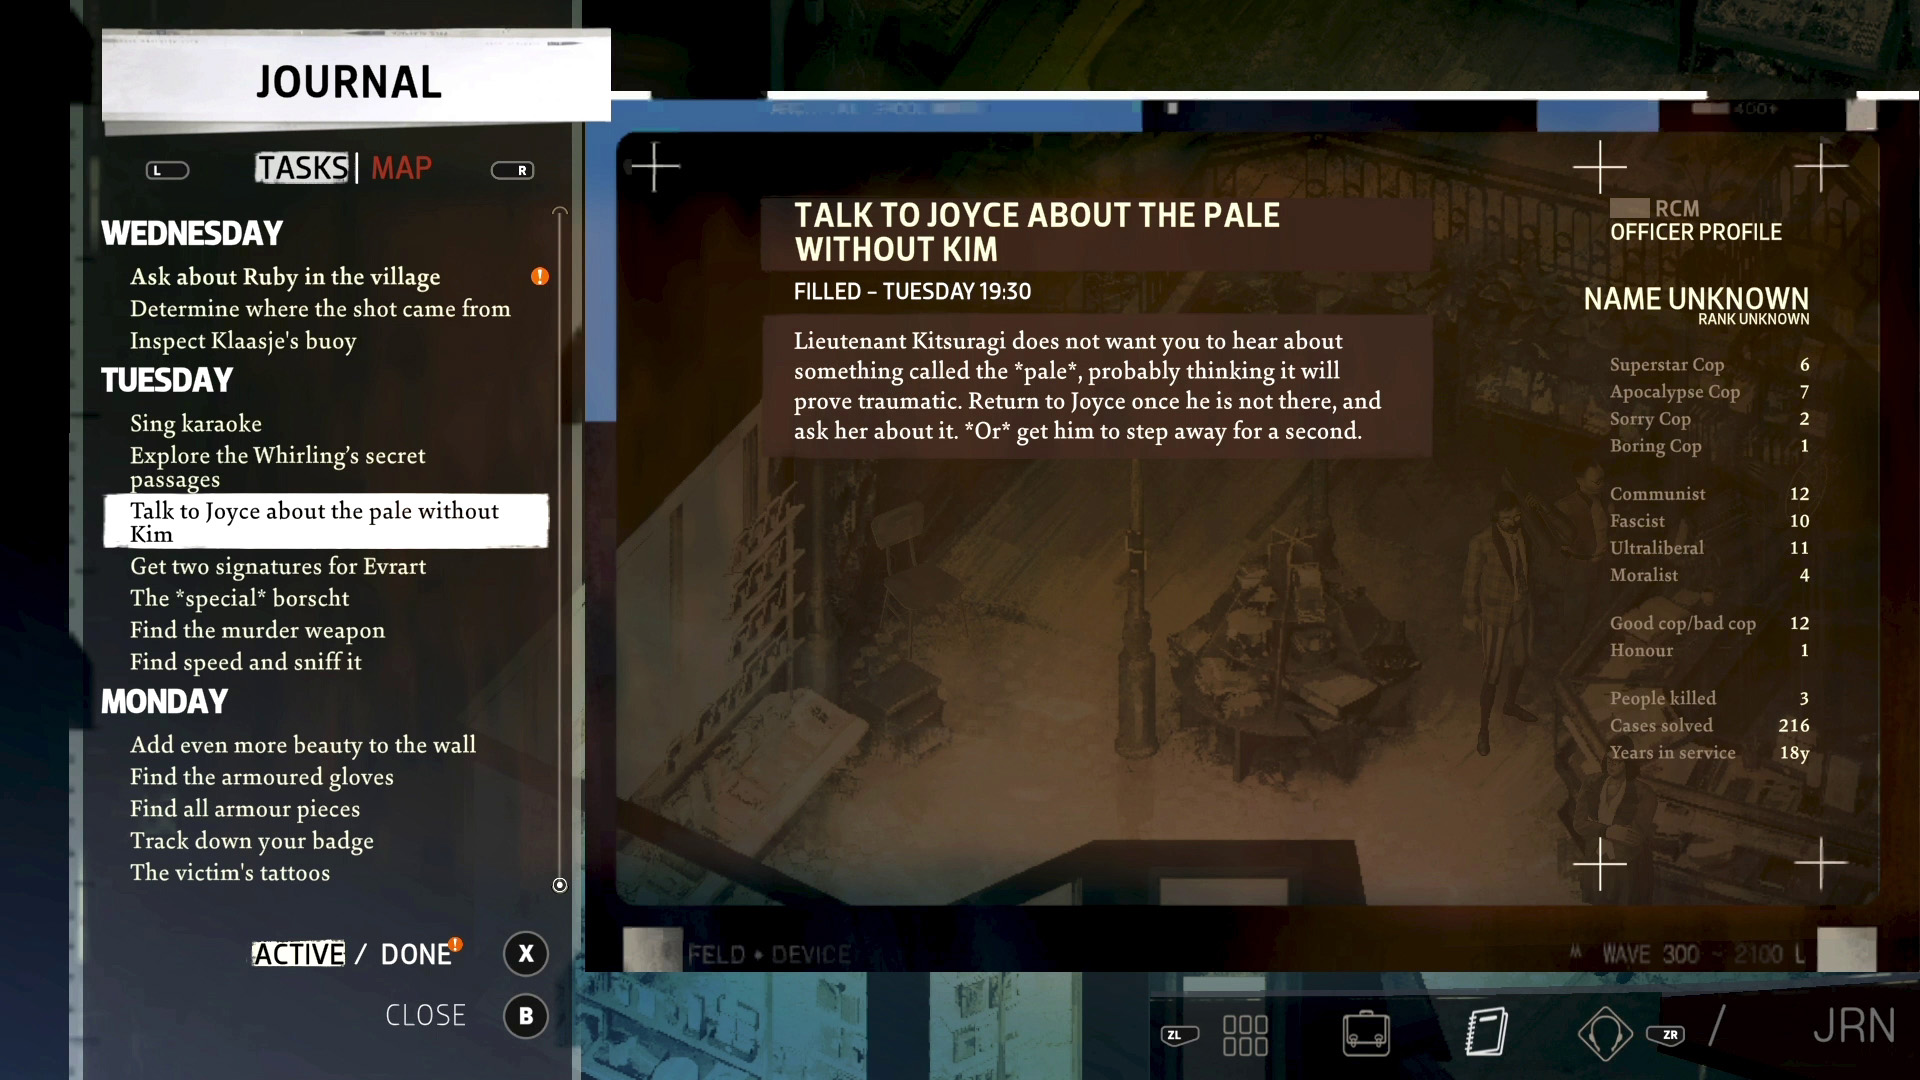Click the top-center plus icon
Image resolution: width=1920 pixels, height=1080 pixels.
click(x=1600, y=165)
